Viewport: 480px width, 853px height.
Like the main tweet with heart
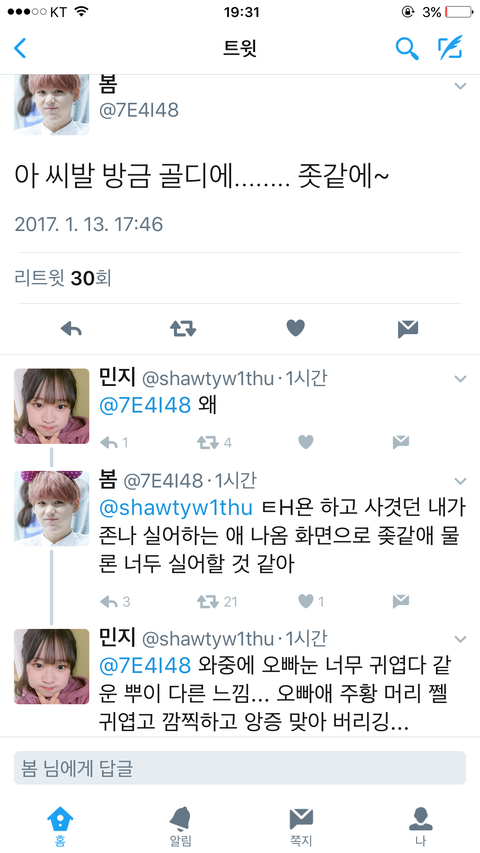click(x=296, y=329)
